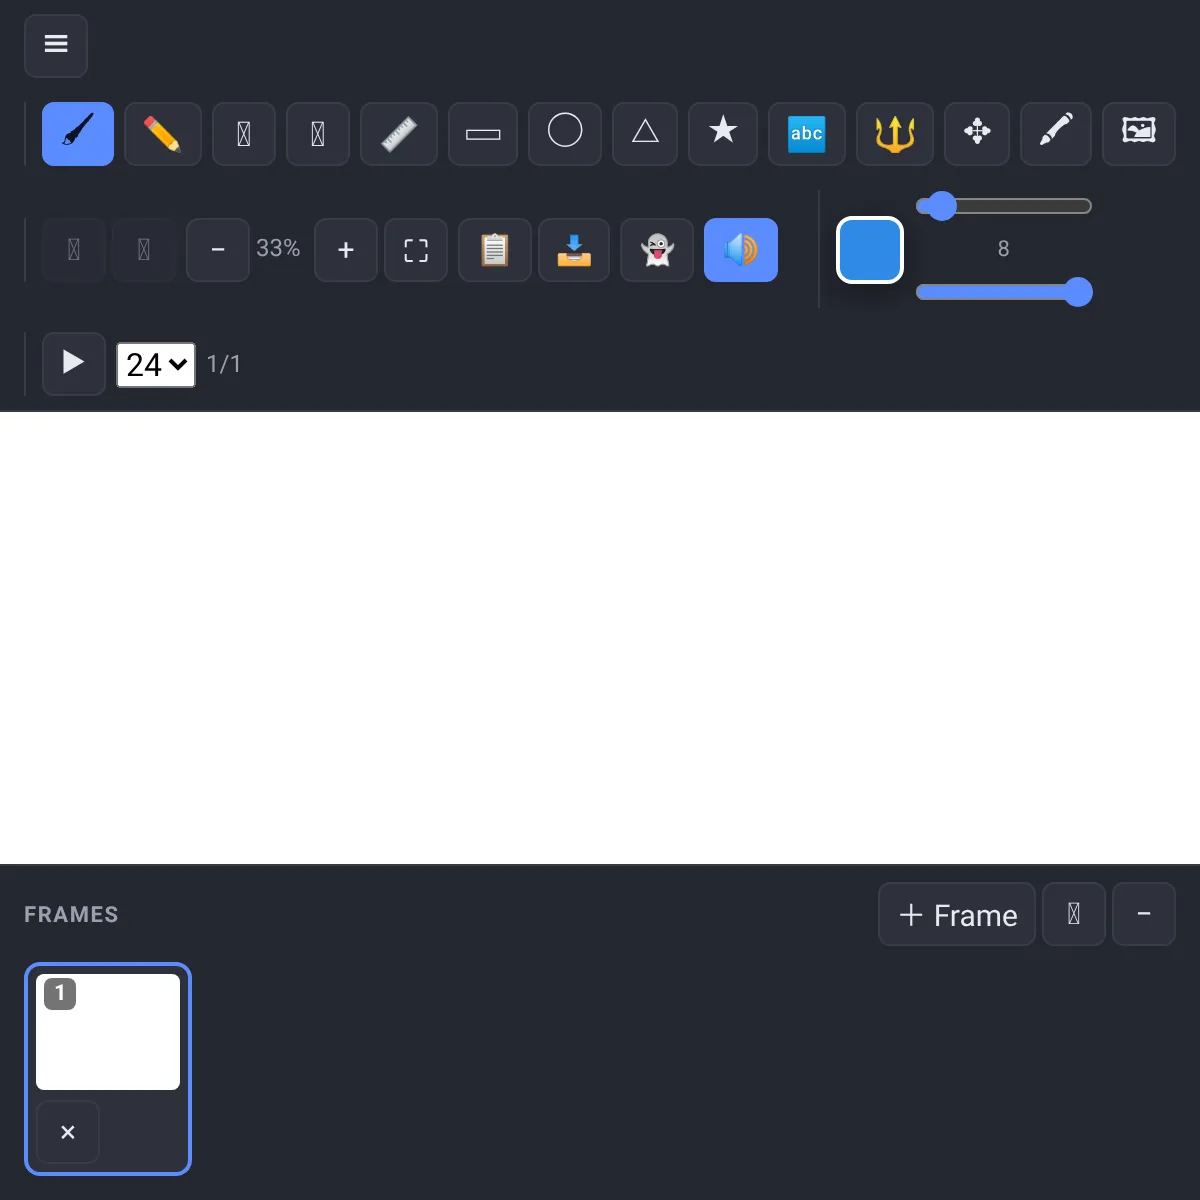Click the picture frame image tool

1139,134
